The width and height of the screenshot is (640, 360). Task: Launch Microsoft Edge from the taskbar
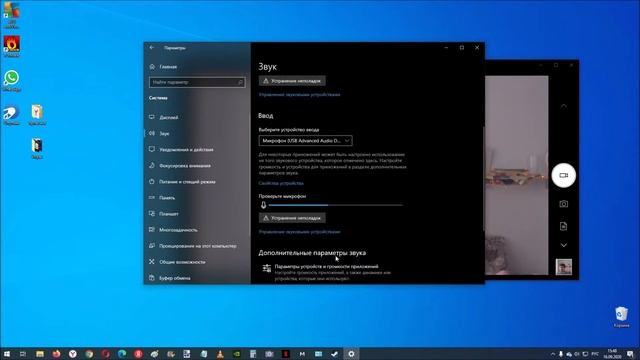[122, 354]
